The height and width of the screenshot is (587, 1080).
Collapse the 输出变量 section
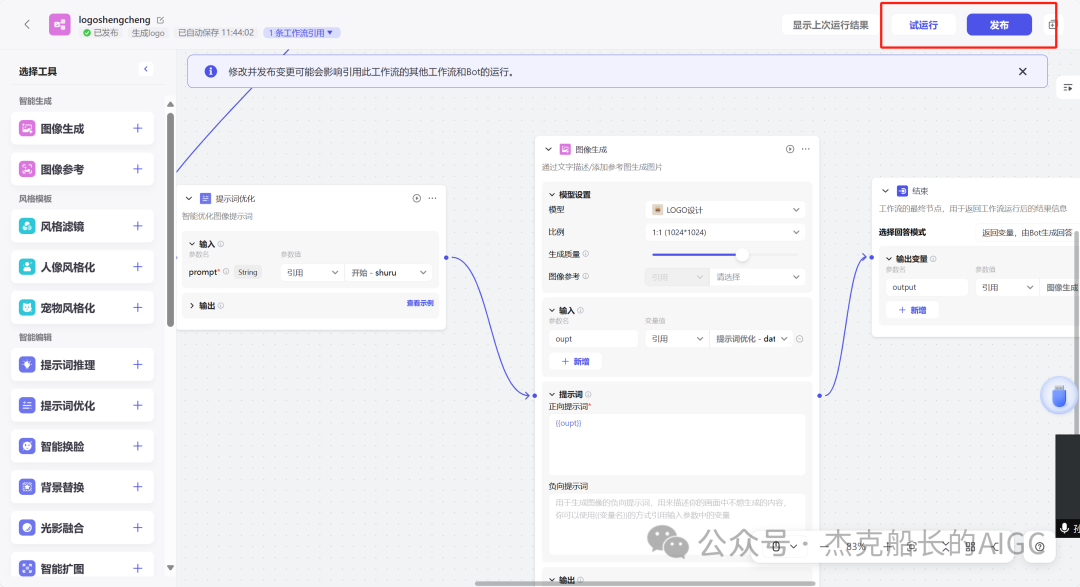click(x=889, y=259)
